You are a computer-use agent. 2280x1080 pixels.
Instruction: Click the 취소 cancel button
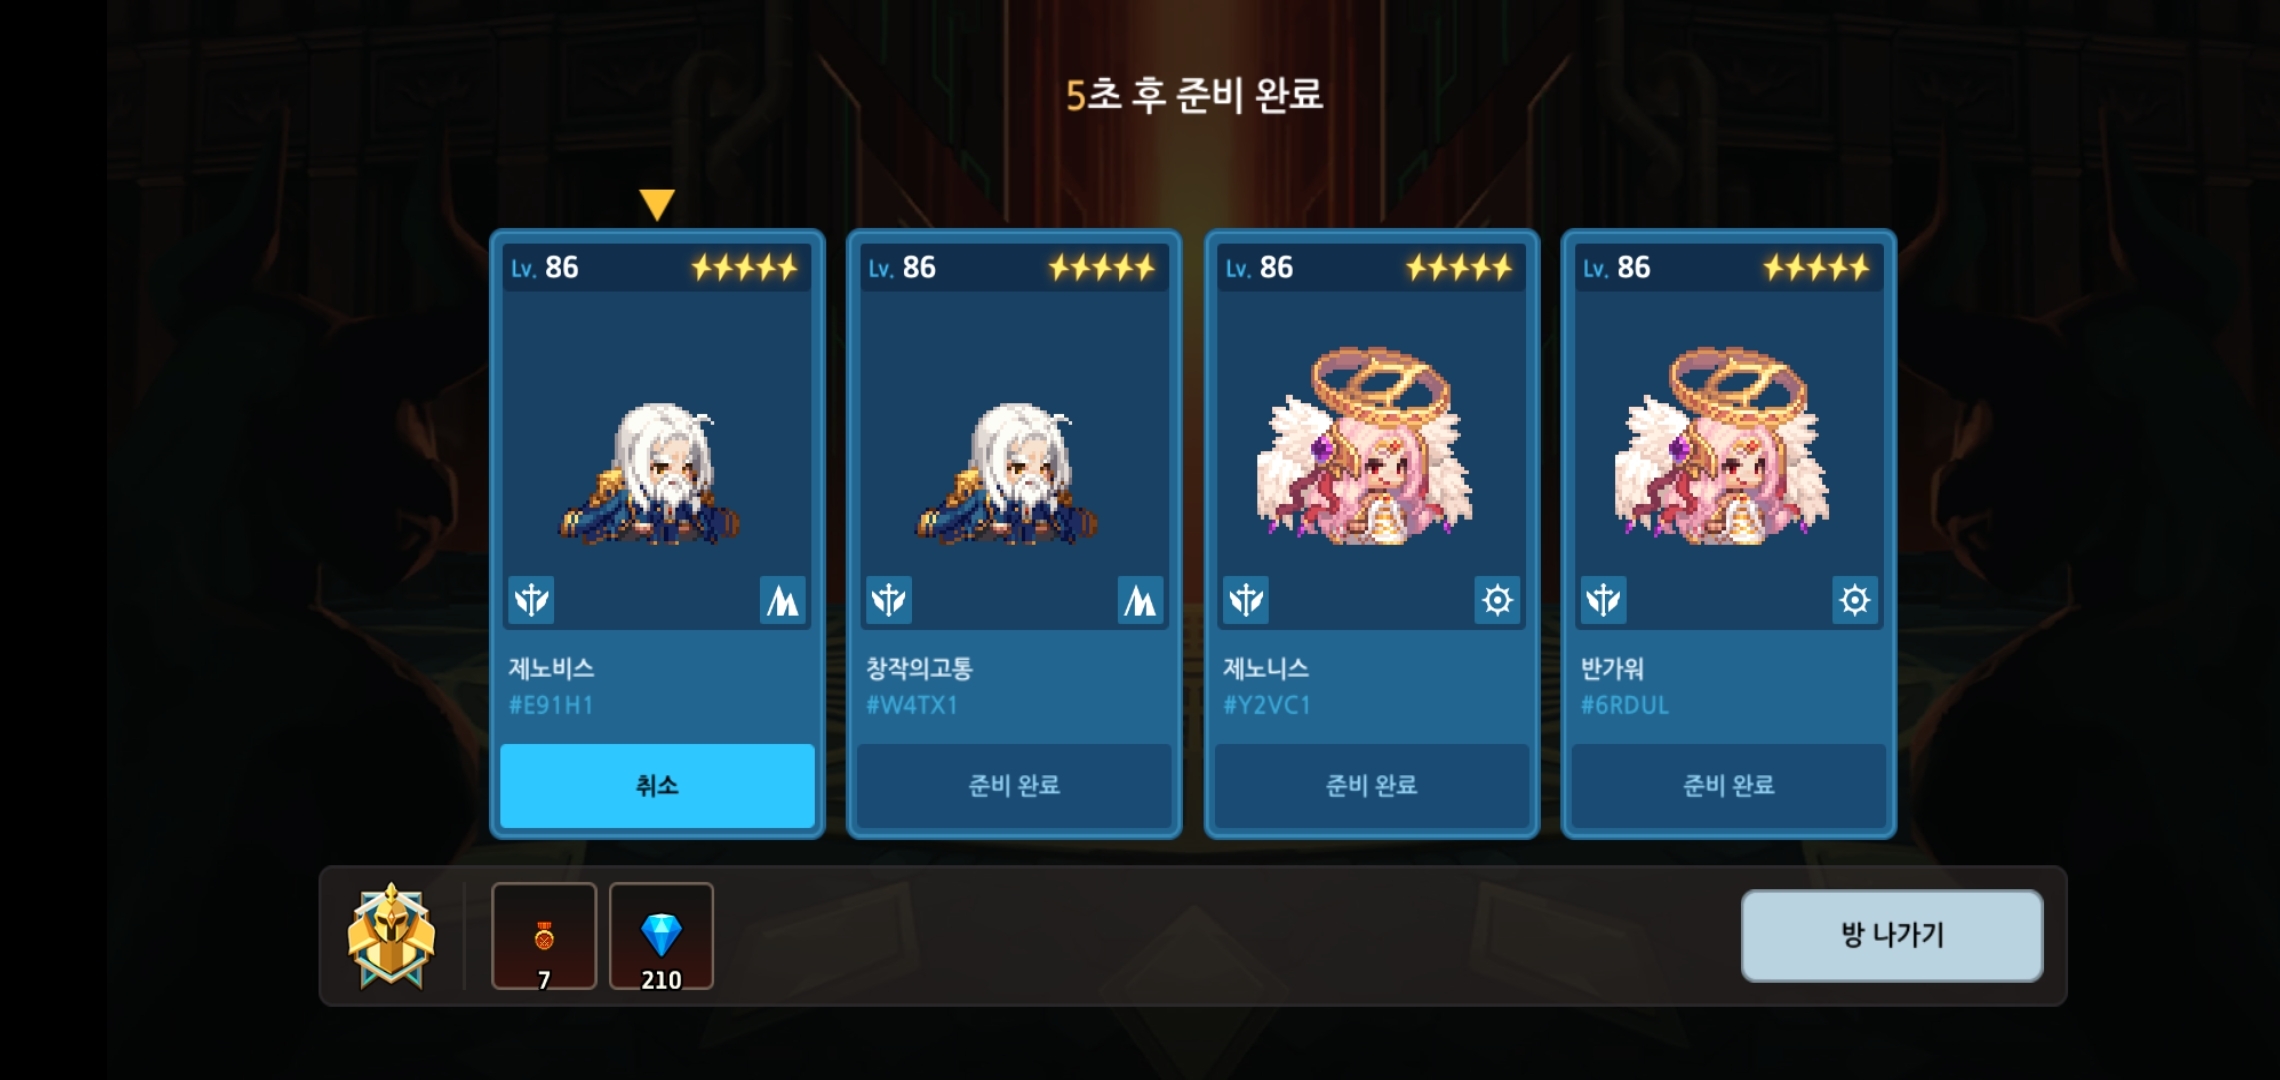[x=657, y=785]
